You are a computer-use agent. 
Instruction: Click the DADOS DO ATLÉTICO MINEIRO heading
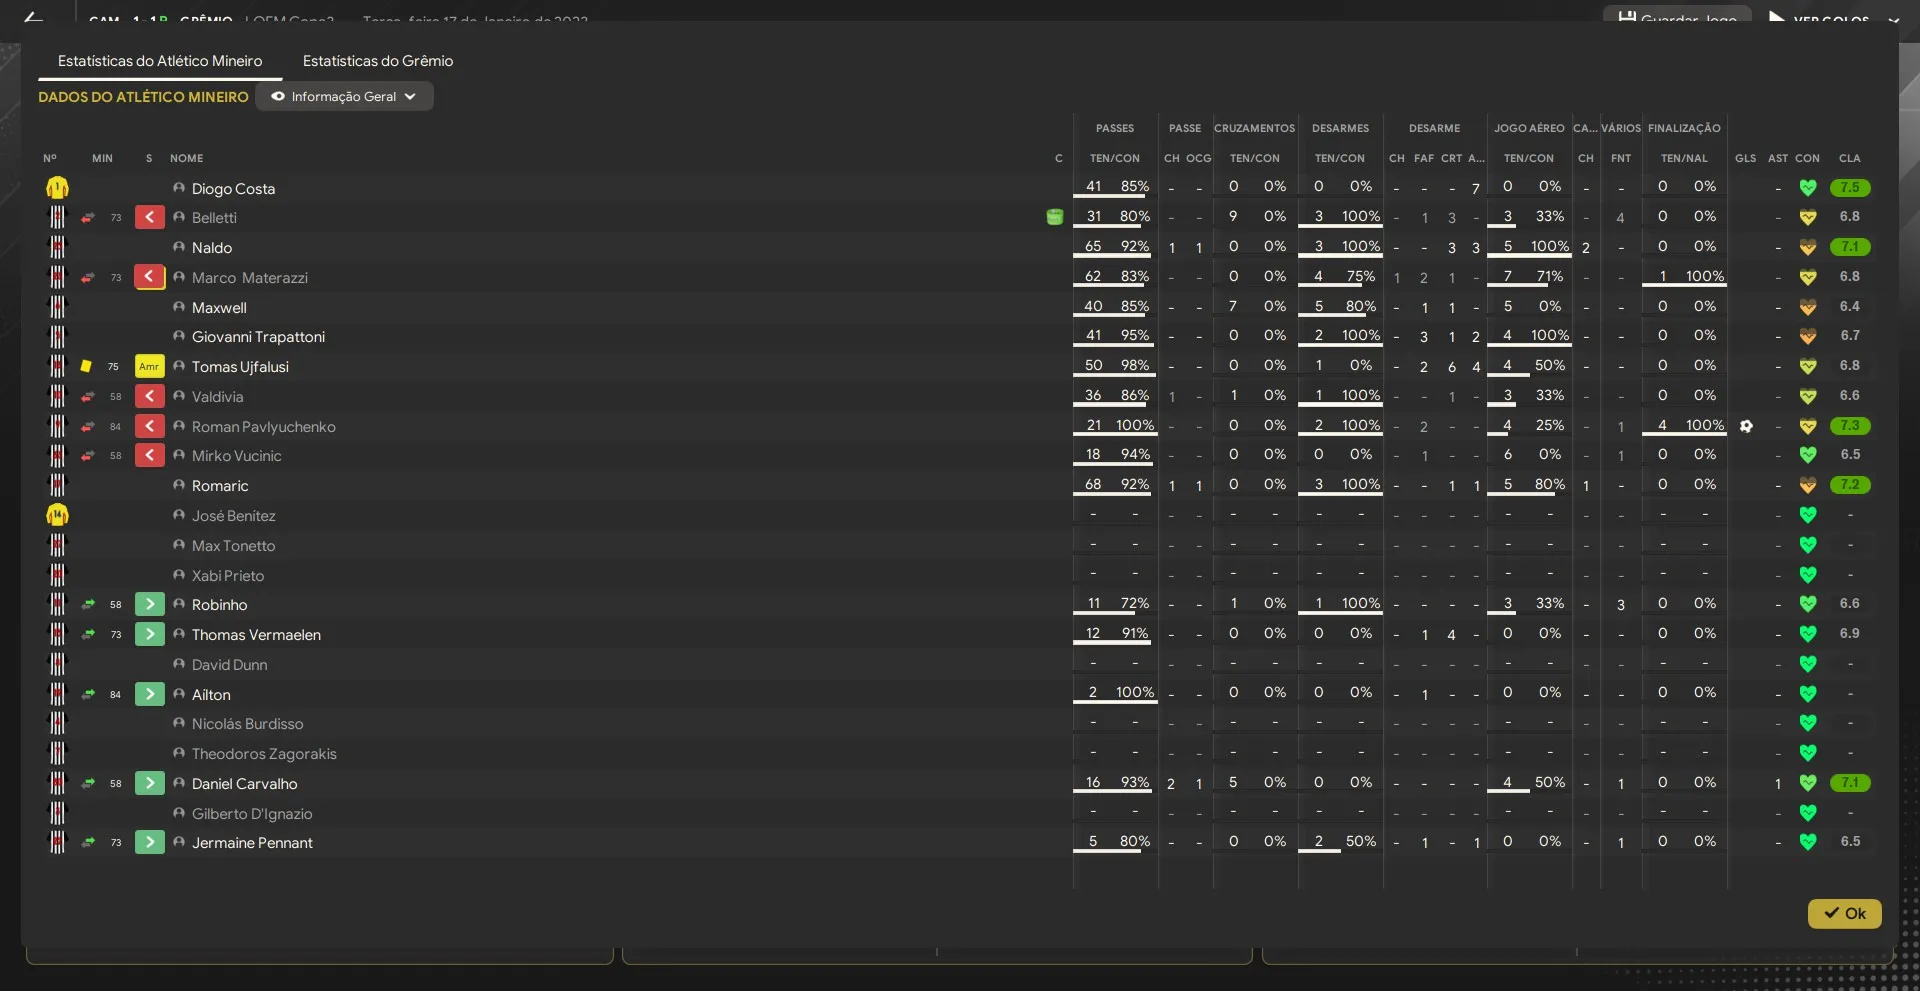point(143,97)
